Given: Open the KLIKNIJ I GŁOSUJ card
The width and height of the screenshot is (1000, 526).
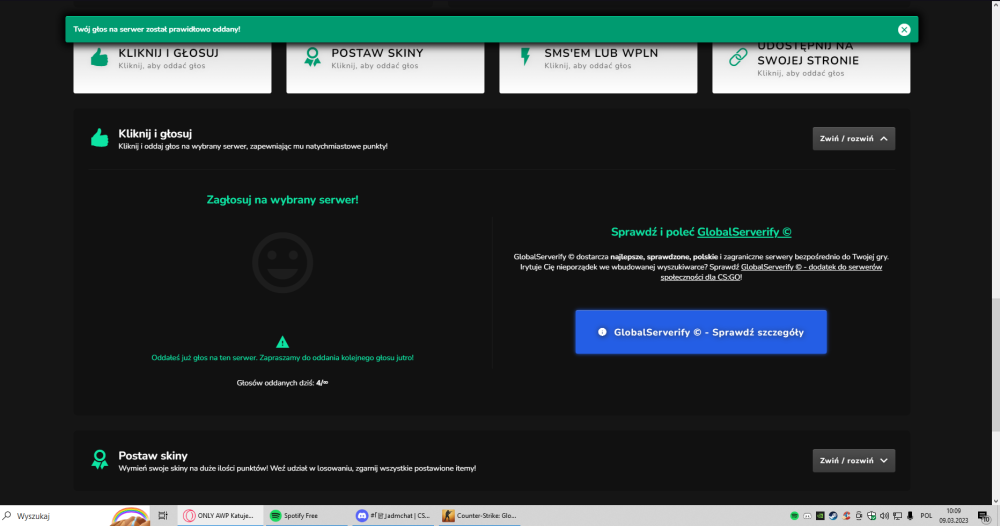Looking at the screenshot, I should 172,67.
